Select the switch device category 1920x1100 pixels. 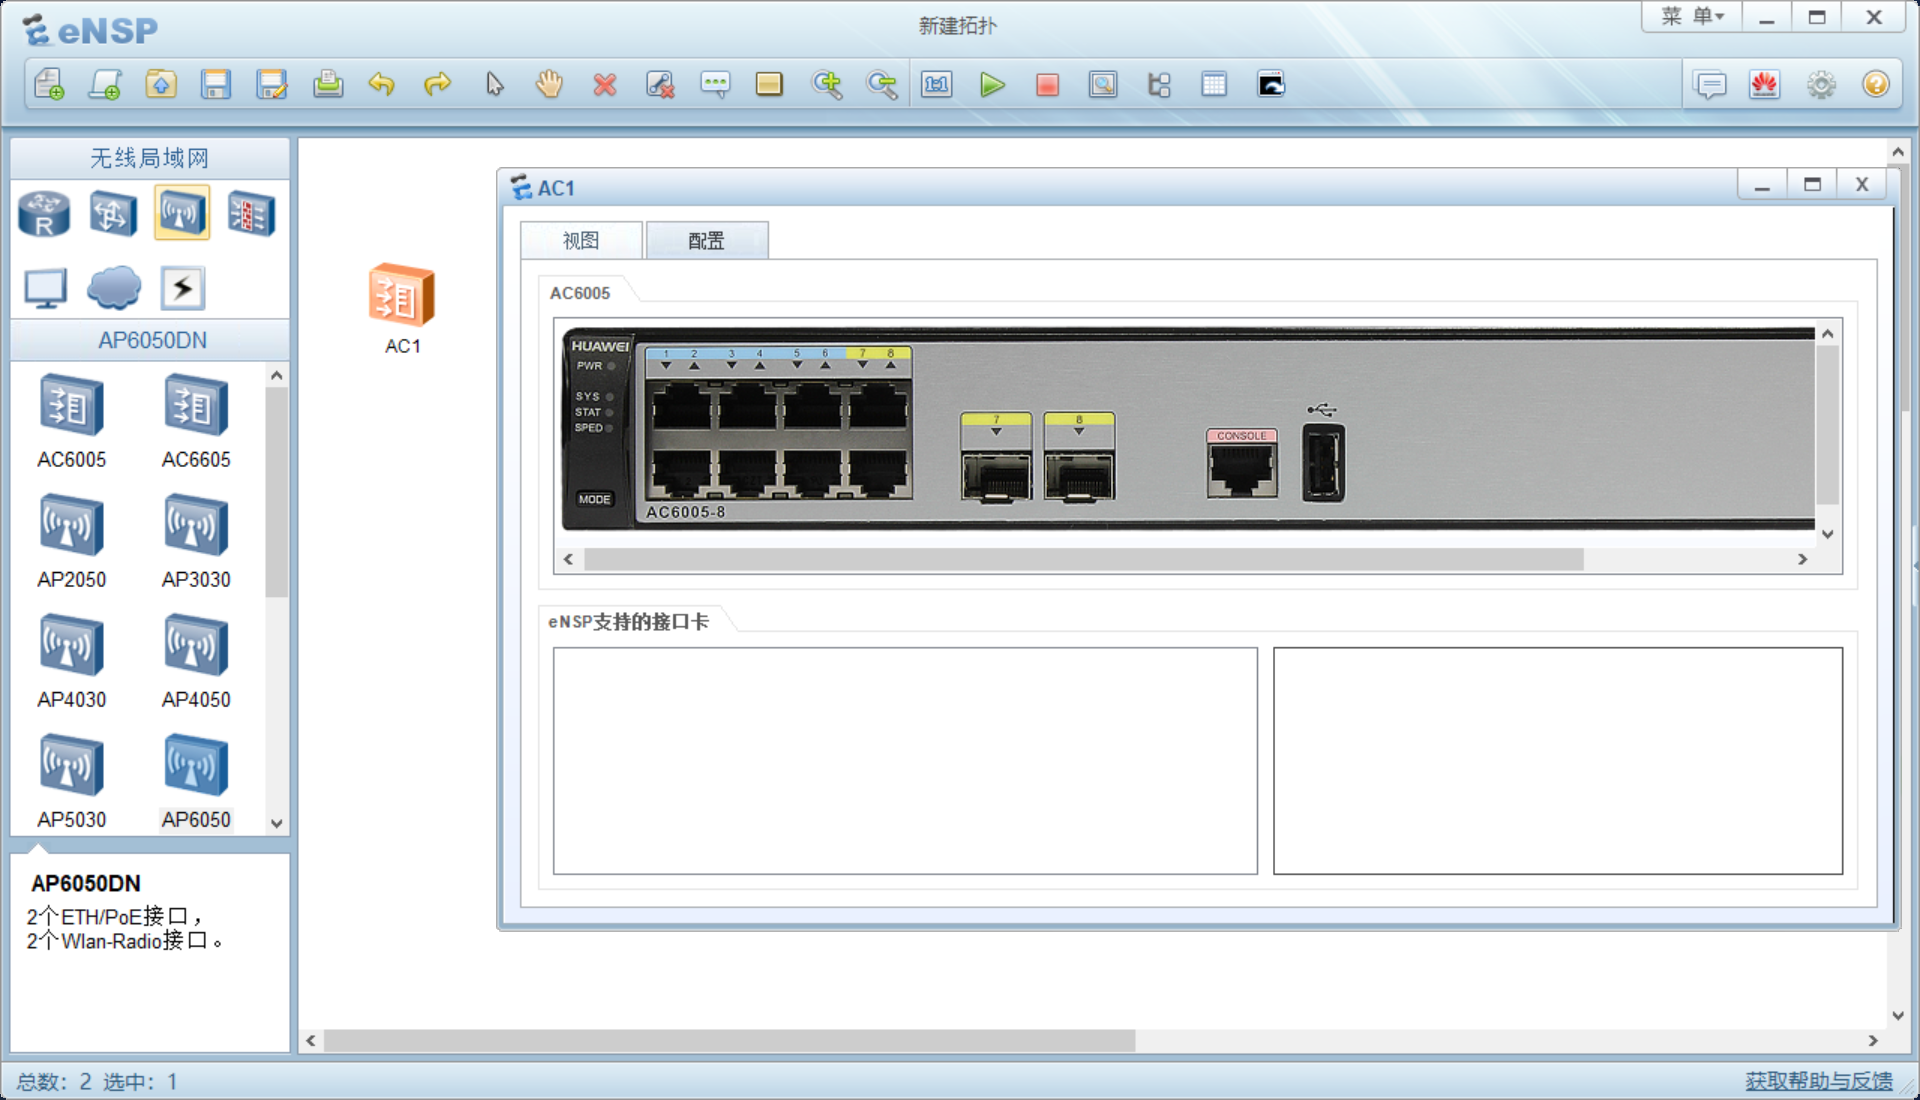(113, 213)
